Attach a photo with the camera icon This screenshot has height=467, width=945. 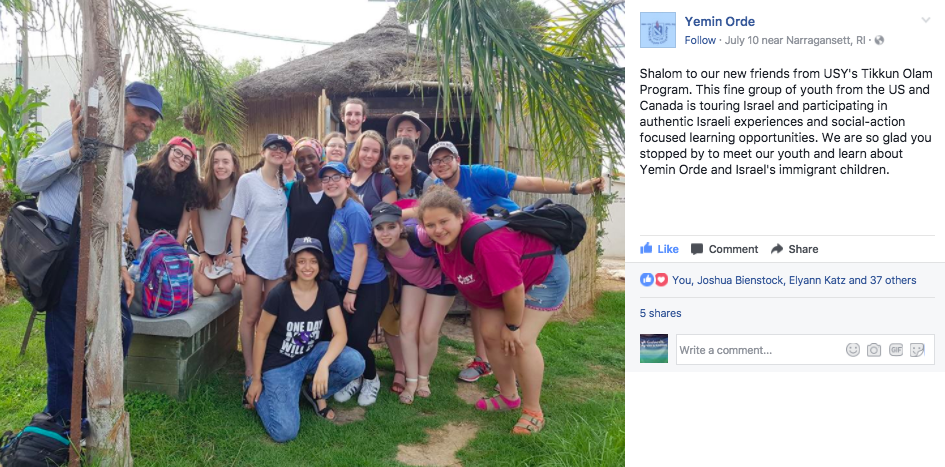pyautogui.click(x=874, y=349)
